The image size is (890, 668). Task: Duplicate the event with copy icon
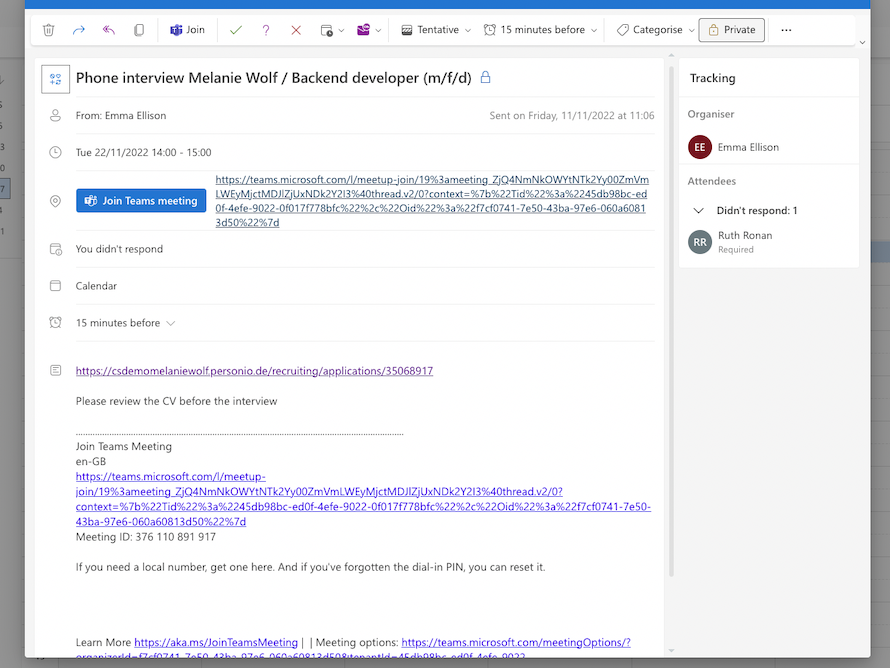point(138,30)
